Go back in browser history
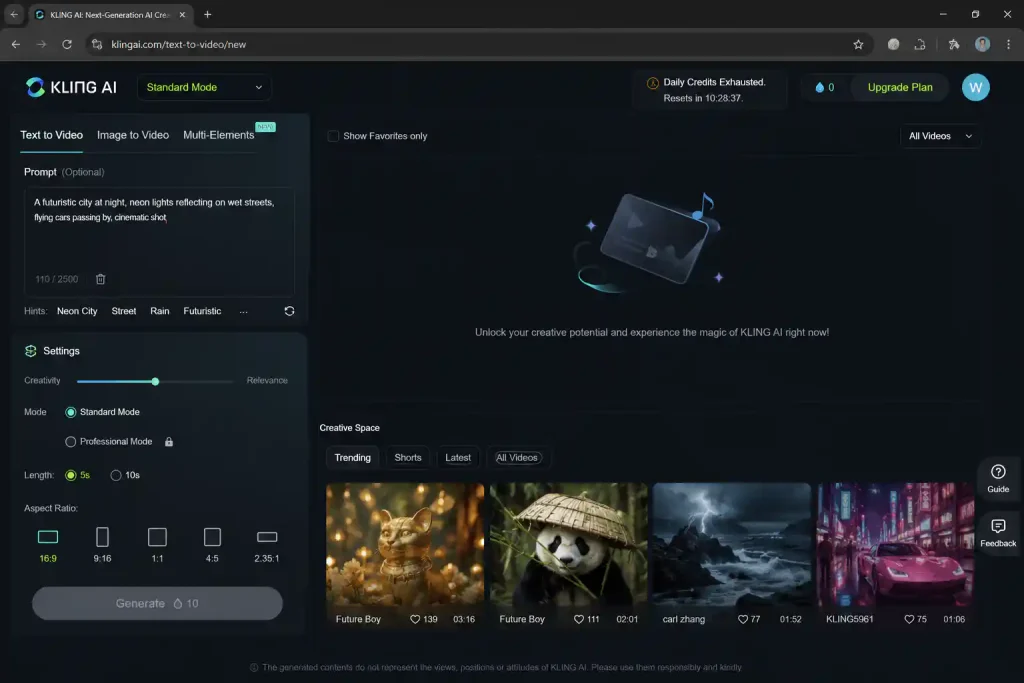The height and width of the screenshot is (683, 1024). tap(16, 44)
